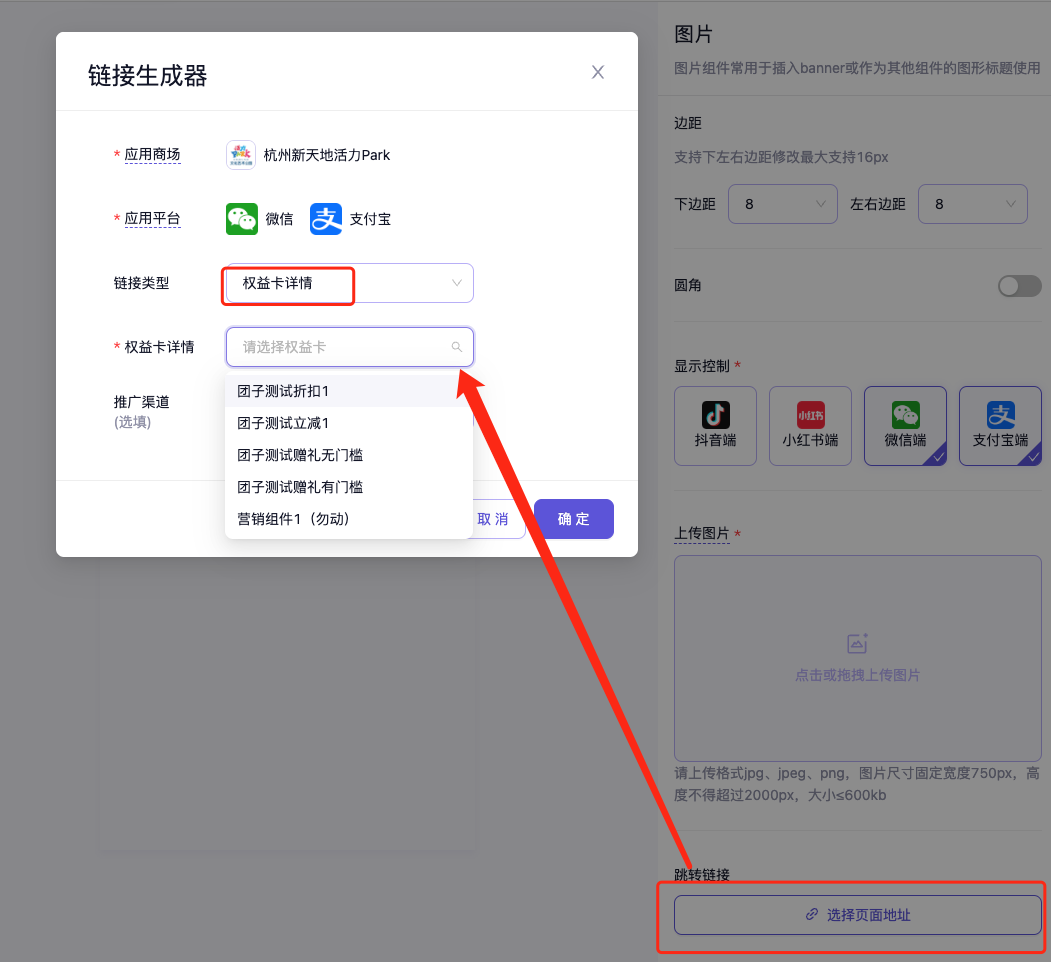1051x962 pixels.
Task: Click the Alipay icon in 应用平台
Action: 326,219
